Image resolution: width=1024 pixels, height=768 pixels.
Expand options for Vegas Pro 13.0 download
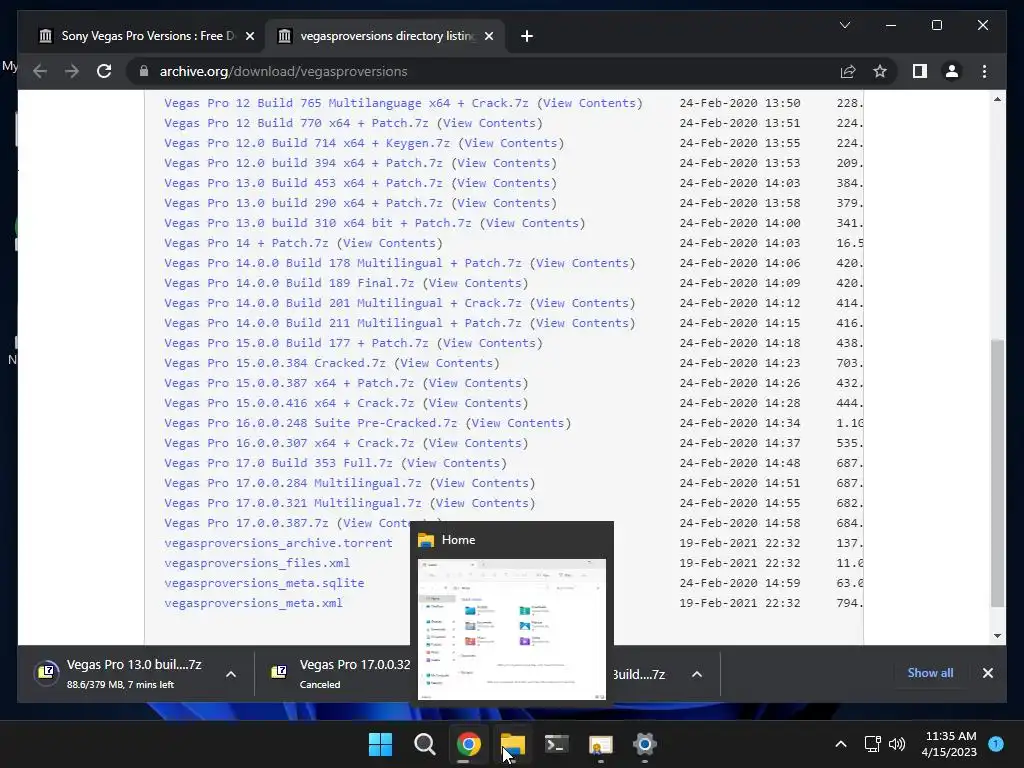click(231, 674)
